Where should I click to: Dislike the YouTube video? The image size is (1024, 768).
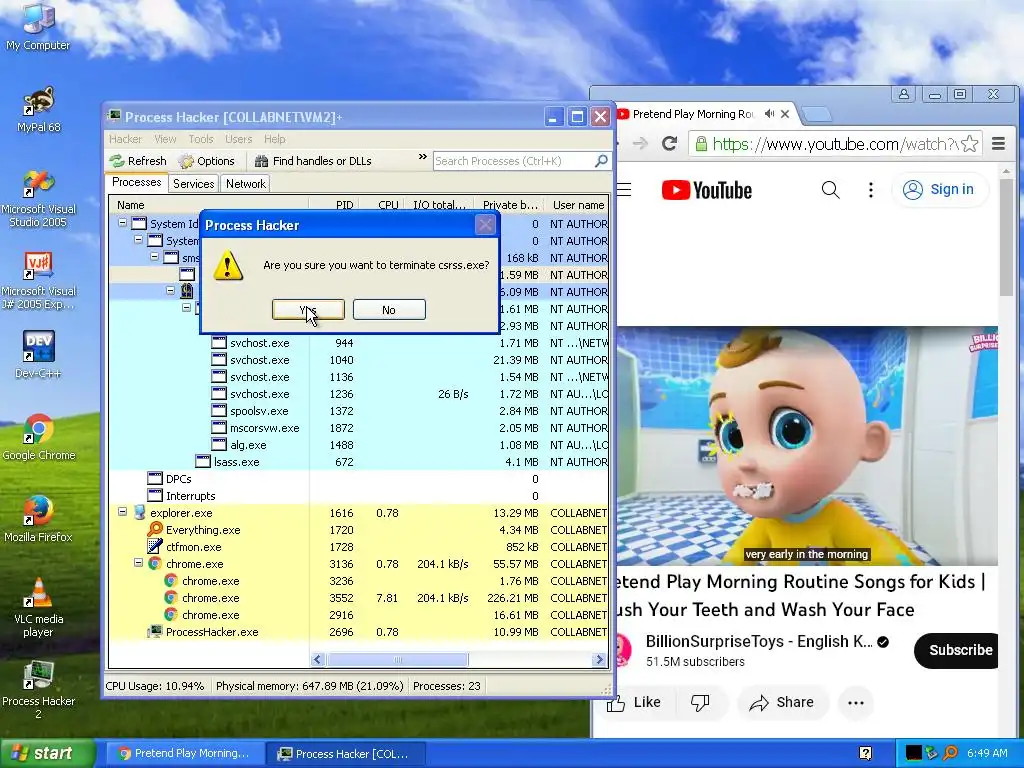point(700,703)
